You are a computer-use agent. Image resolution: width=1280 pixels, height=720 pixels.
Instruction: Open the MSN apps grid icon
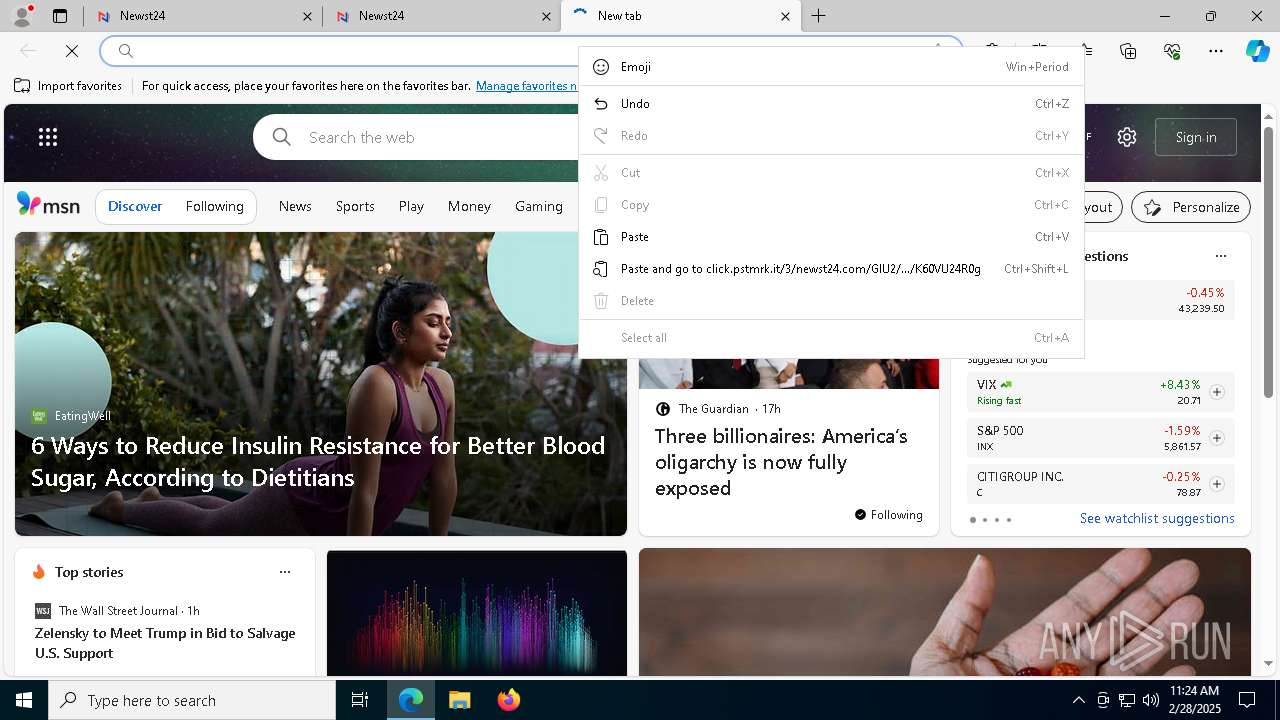48,137
